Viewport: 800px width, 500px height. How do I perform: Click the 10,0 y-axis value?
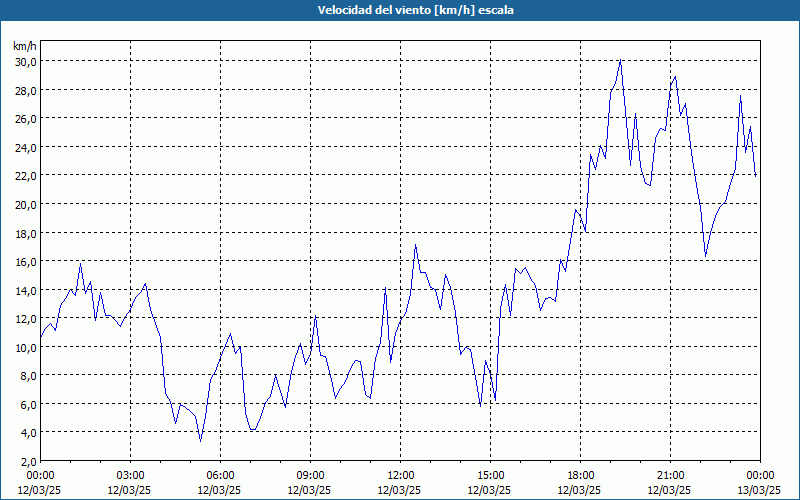pyautogui.click(x=26, y=347)
